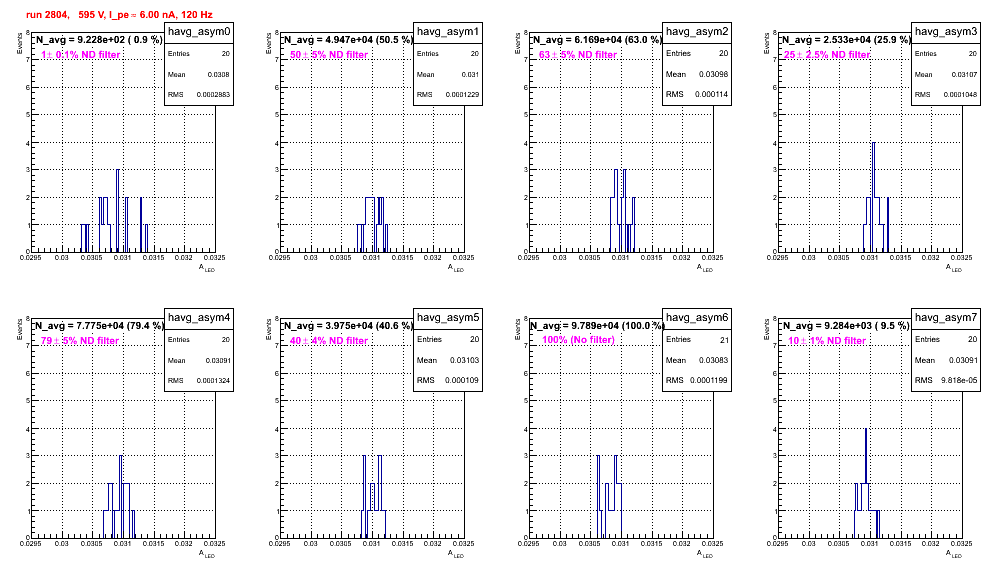The width and height of the screenshot is (996, 572).
Task: Click RMS value 0.0001229 in havg_asym1
Action: [x=462, y=95]
